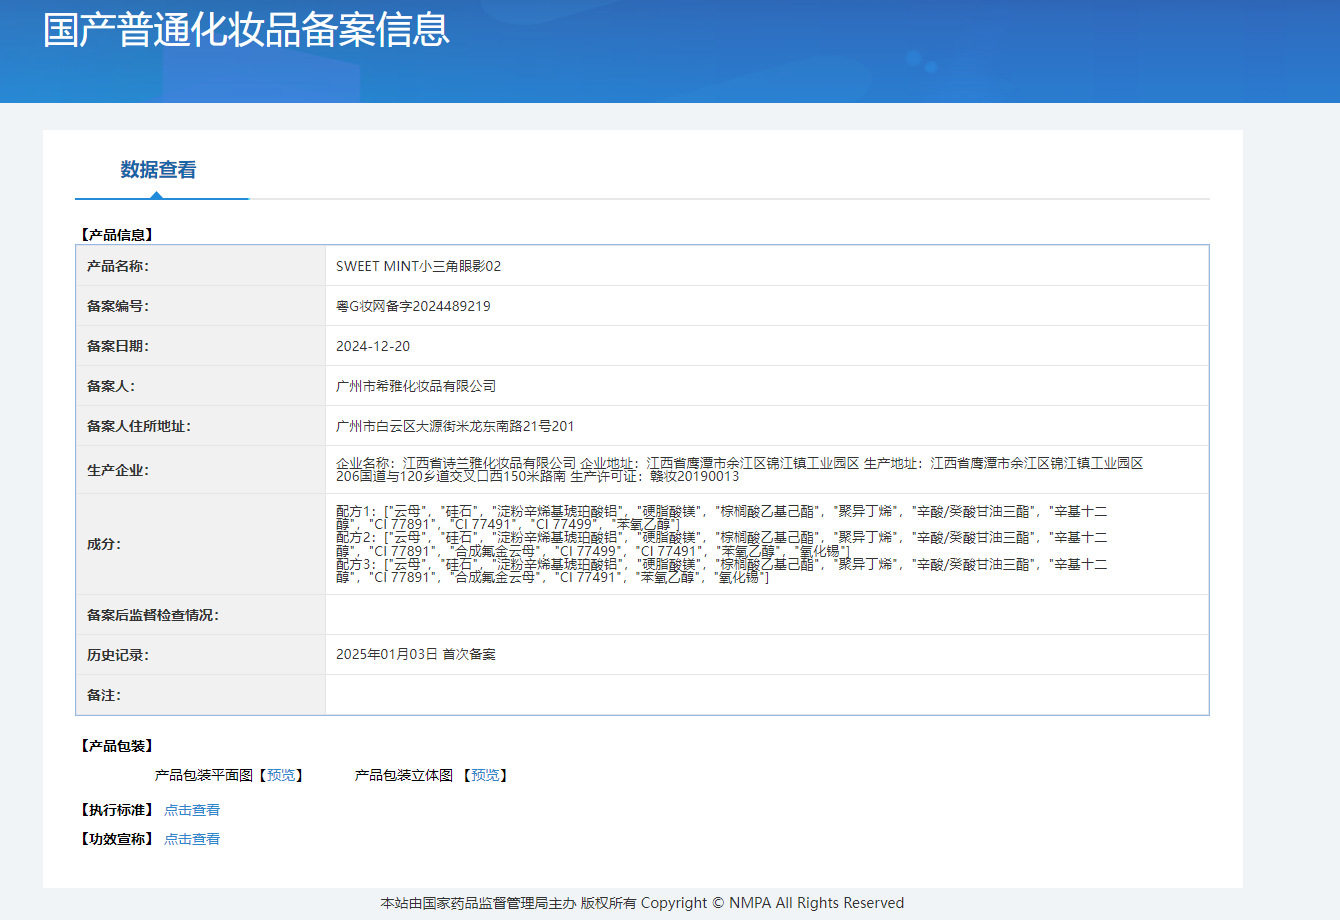
Task: Click the 备案后监督检查情况 row label
Action: 152,615
